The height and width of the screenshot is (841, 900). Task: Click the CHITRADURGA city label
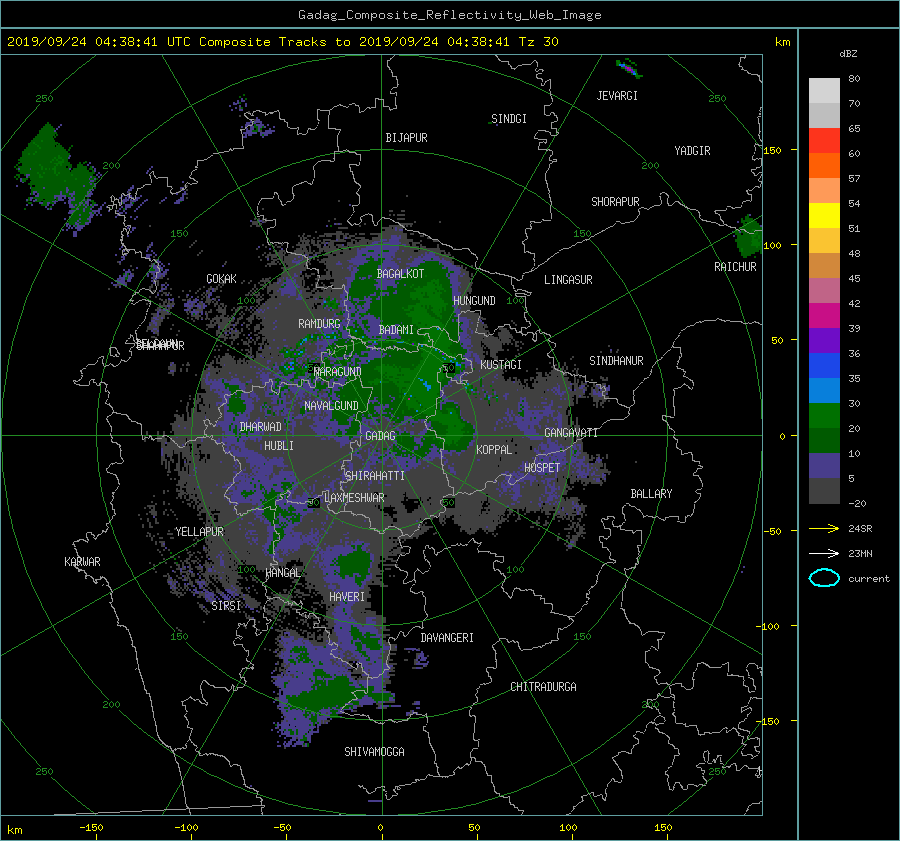(x=543, y=686)
